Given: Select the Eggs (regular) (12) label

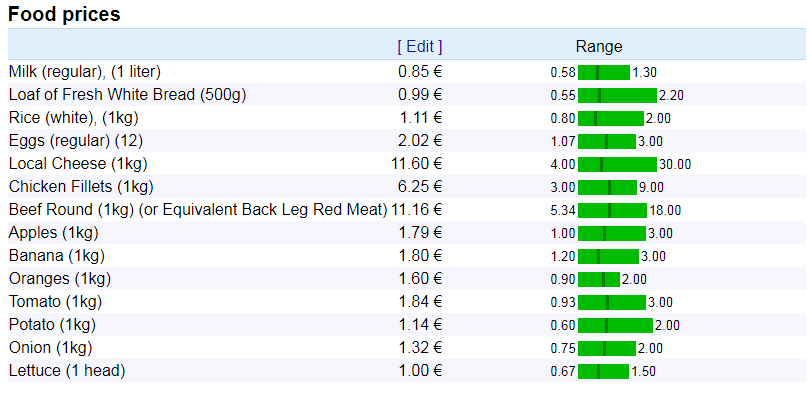Looking at the screenshot, I should pos(76,141).
